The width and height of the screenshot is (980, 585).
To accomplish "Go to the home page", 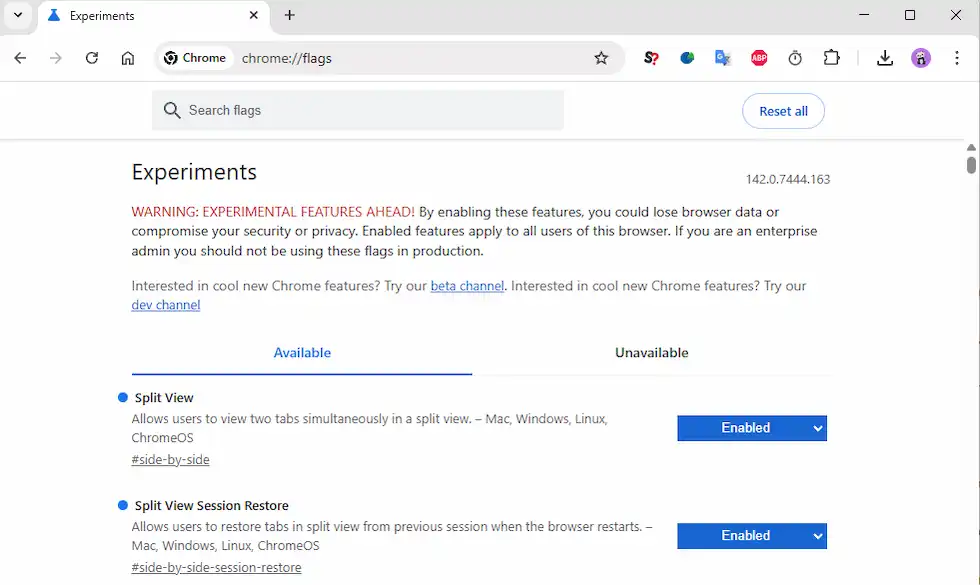I will pos(128,58).
